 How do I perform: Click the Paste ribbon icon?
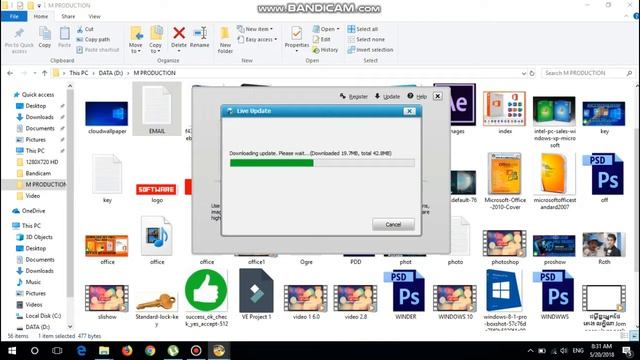pyautogui.click(x=64, y=37)
